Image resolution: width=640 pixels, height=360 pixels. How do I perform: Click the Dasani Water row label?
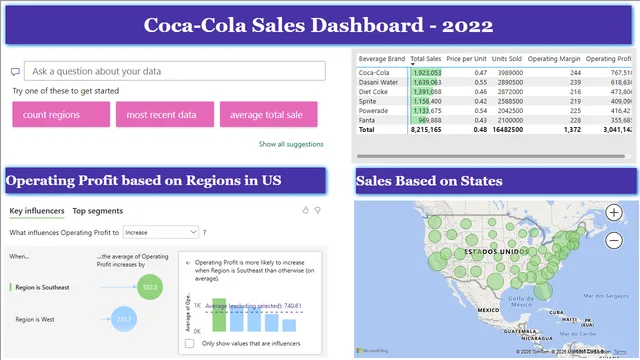378,82
